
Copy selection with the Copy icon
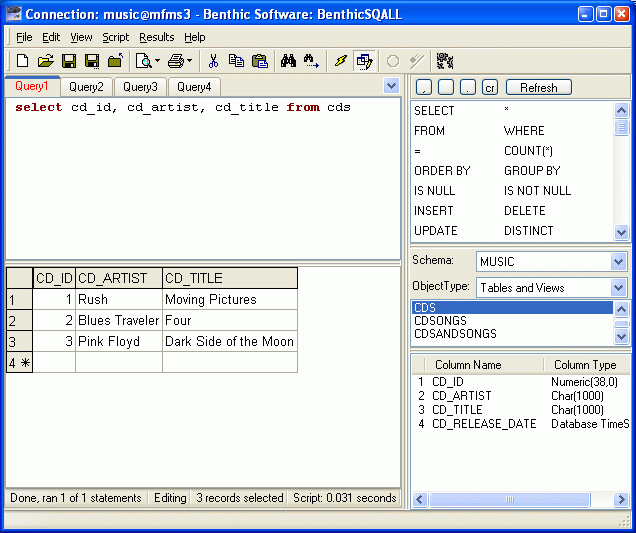click(236, 61)
